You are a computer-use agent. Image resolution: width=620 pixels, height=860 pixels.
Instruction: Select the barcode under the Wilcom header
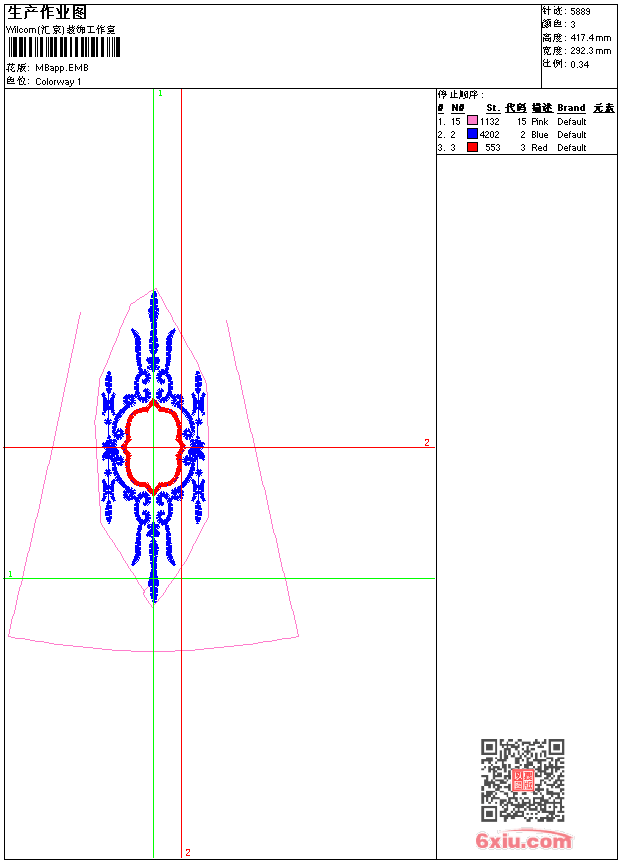[63, 47]
